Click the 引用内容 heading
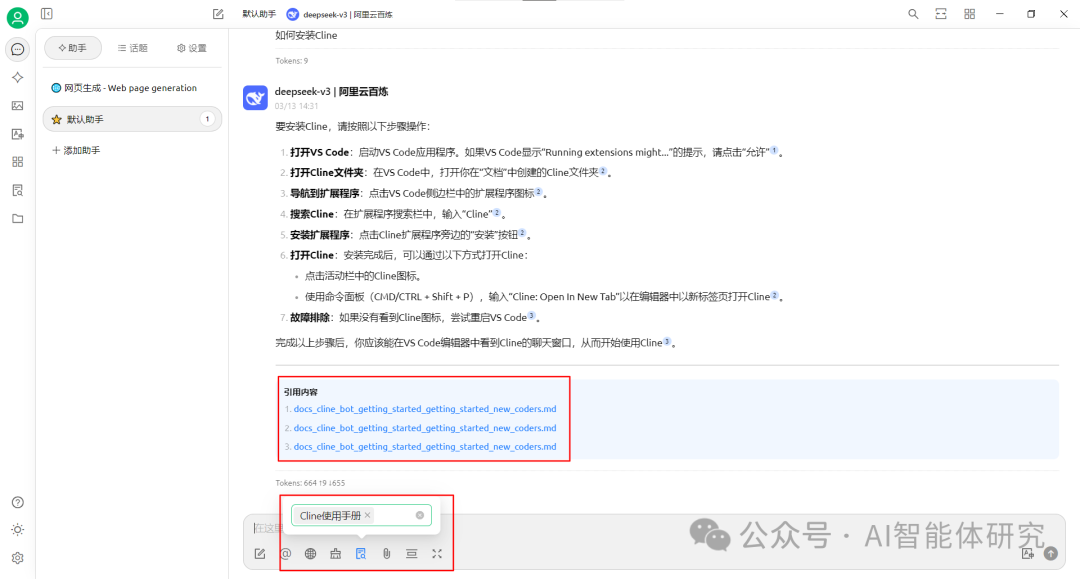1080x579 pixels. coord(300,392)
